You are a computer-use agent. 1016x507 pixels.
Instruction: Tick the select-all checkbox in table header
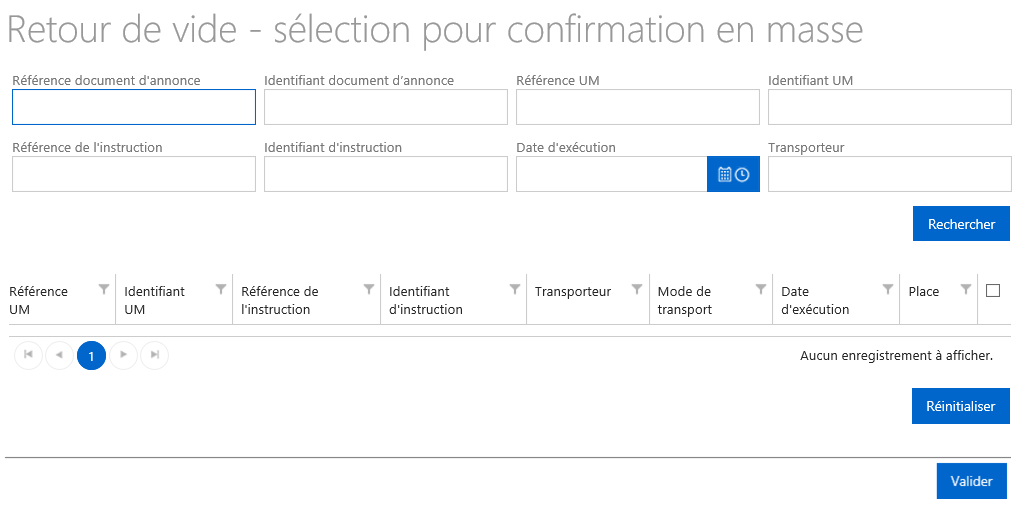point(993,290)
